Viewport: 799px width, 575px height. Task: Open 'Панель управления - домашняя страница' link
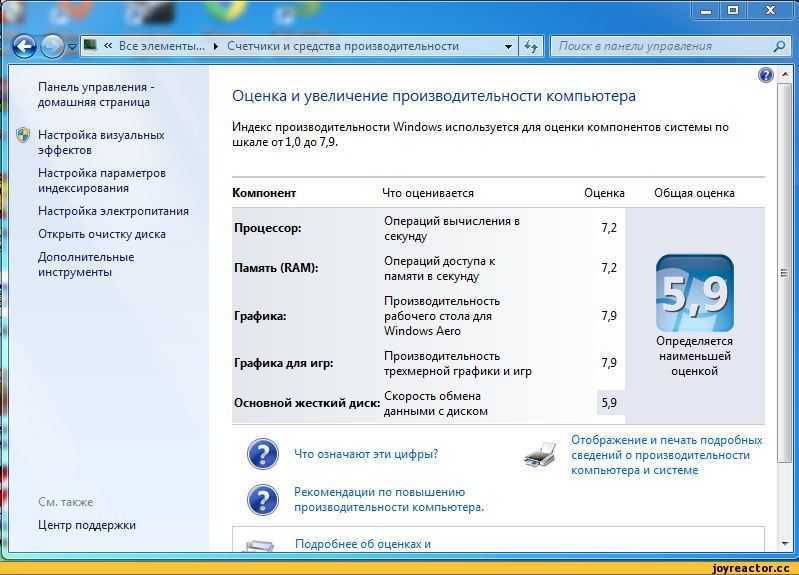click(96, 94)
